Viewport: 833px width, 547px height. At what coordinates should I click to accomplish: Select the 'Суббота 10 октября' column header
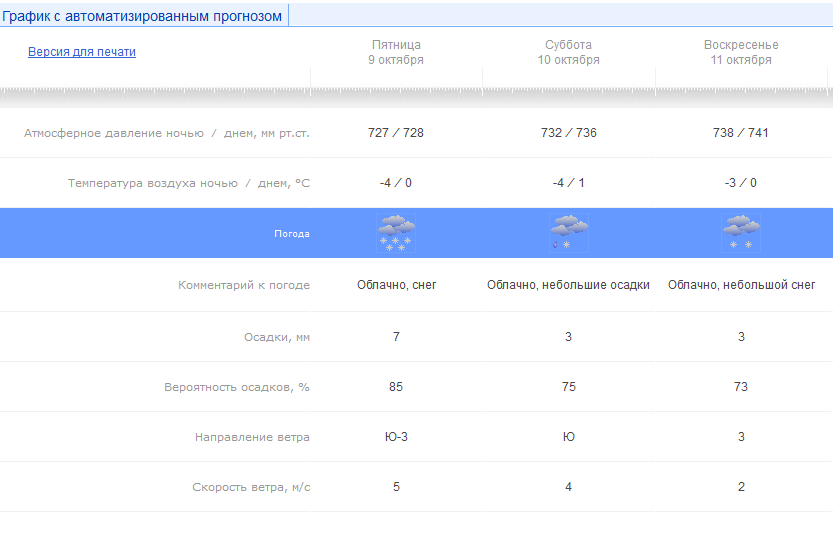[x=569, y=52]
